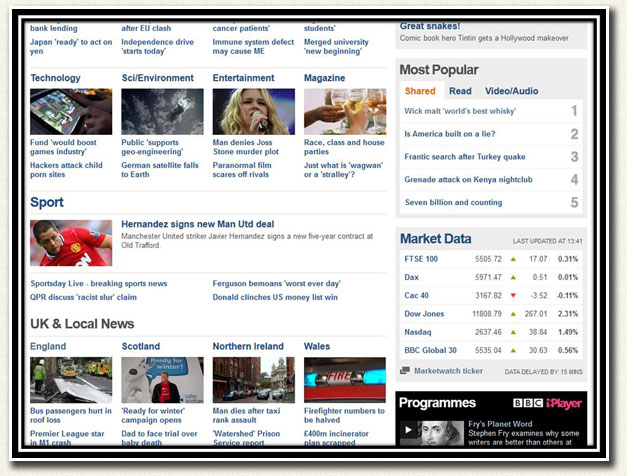Image resolution: width=627 pixels, height=476 pixels.
Task: Open the 'Great snakes!' Tintin feature
Action: [430, 26]
